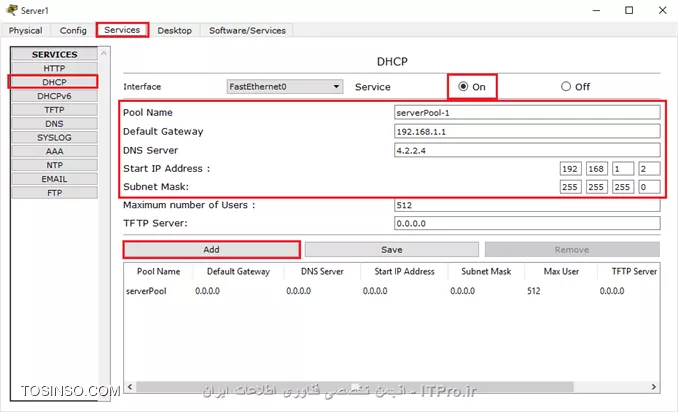Click second octet 168 of Start IP
This screenshot has width=678, height=412.
click(597, 169)
